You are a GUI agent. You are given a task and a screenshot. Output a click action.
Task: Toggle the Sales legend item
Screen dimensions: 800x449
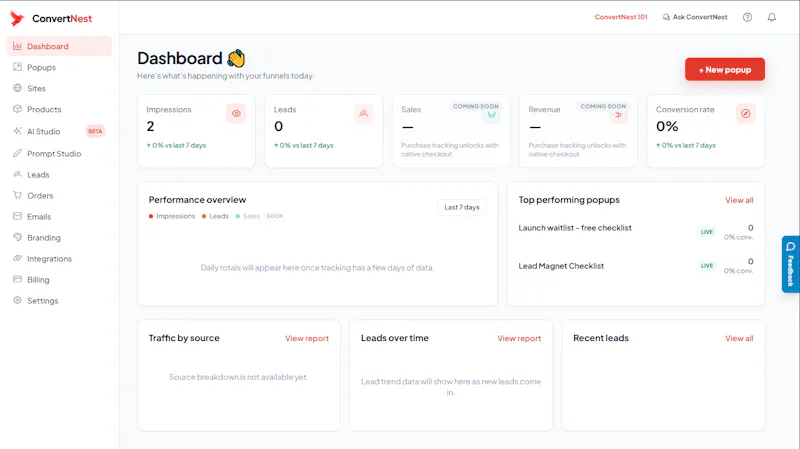pyautogui.click(x=248, y=216)
